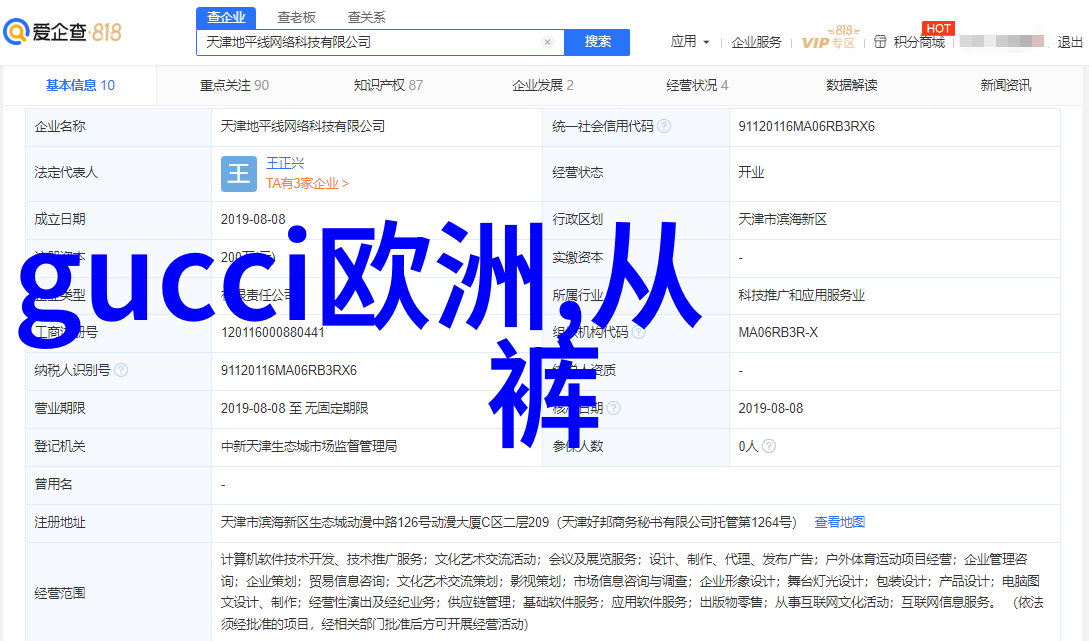Click the 登记机关 row label
This screenshot has width=1089, height=641.
(60, 446)
